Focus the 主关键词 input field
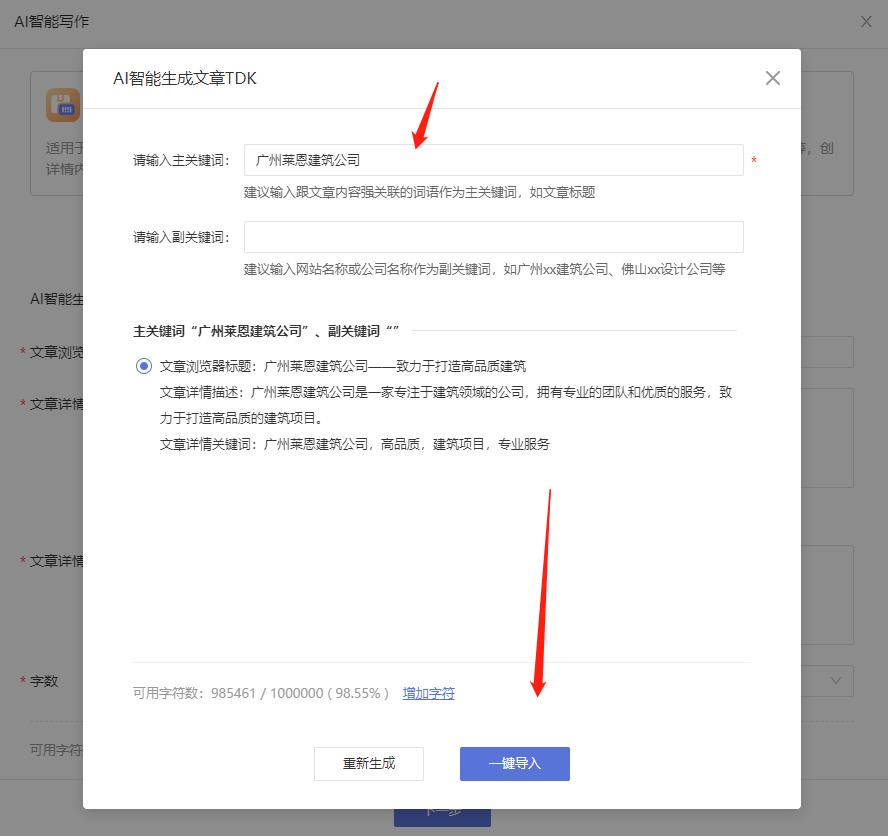 [493, 160]
